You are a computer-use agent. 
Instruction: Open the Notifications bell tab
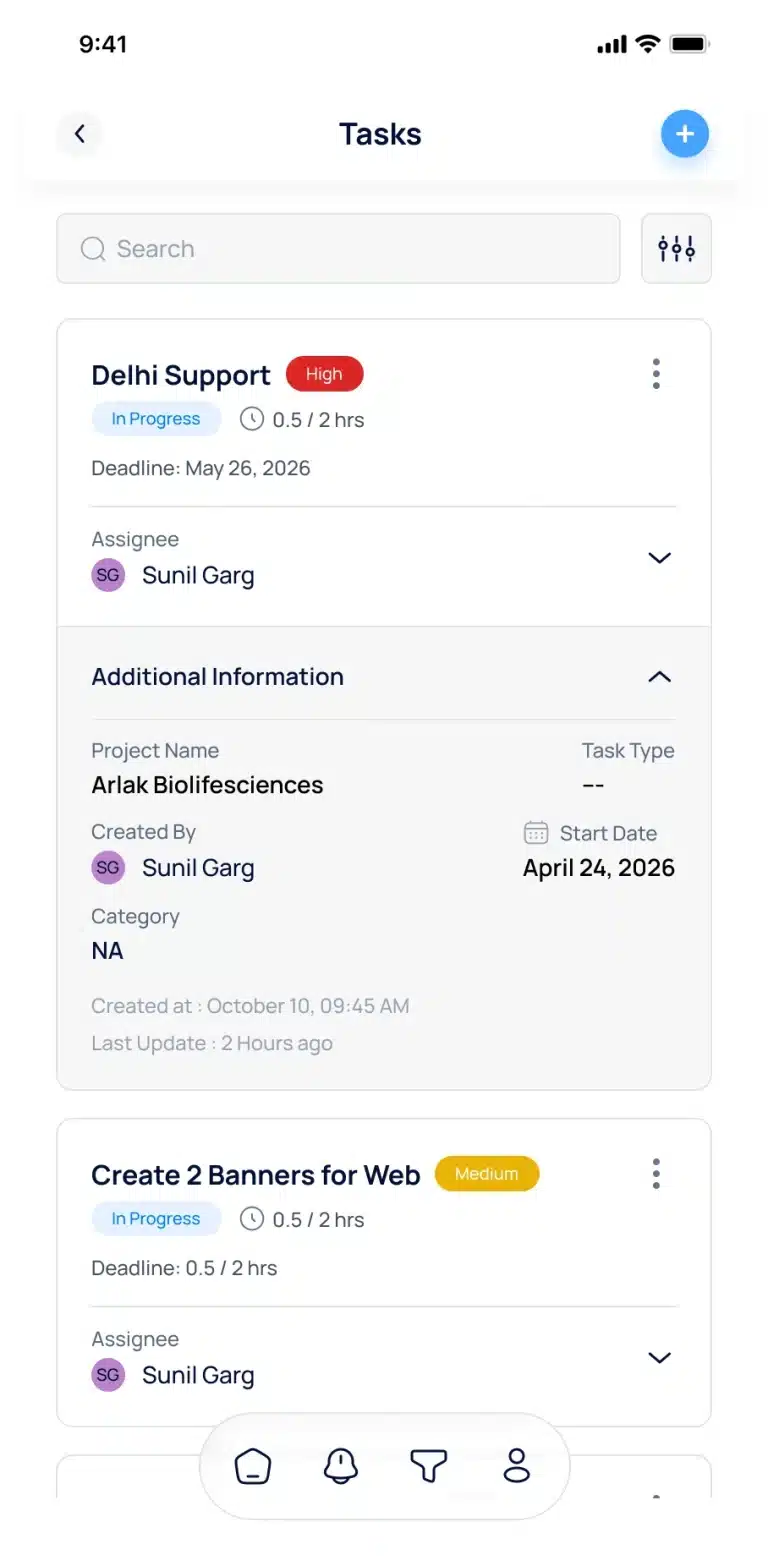(x=341, y=1467)
